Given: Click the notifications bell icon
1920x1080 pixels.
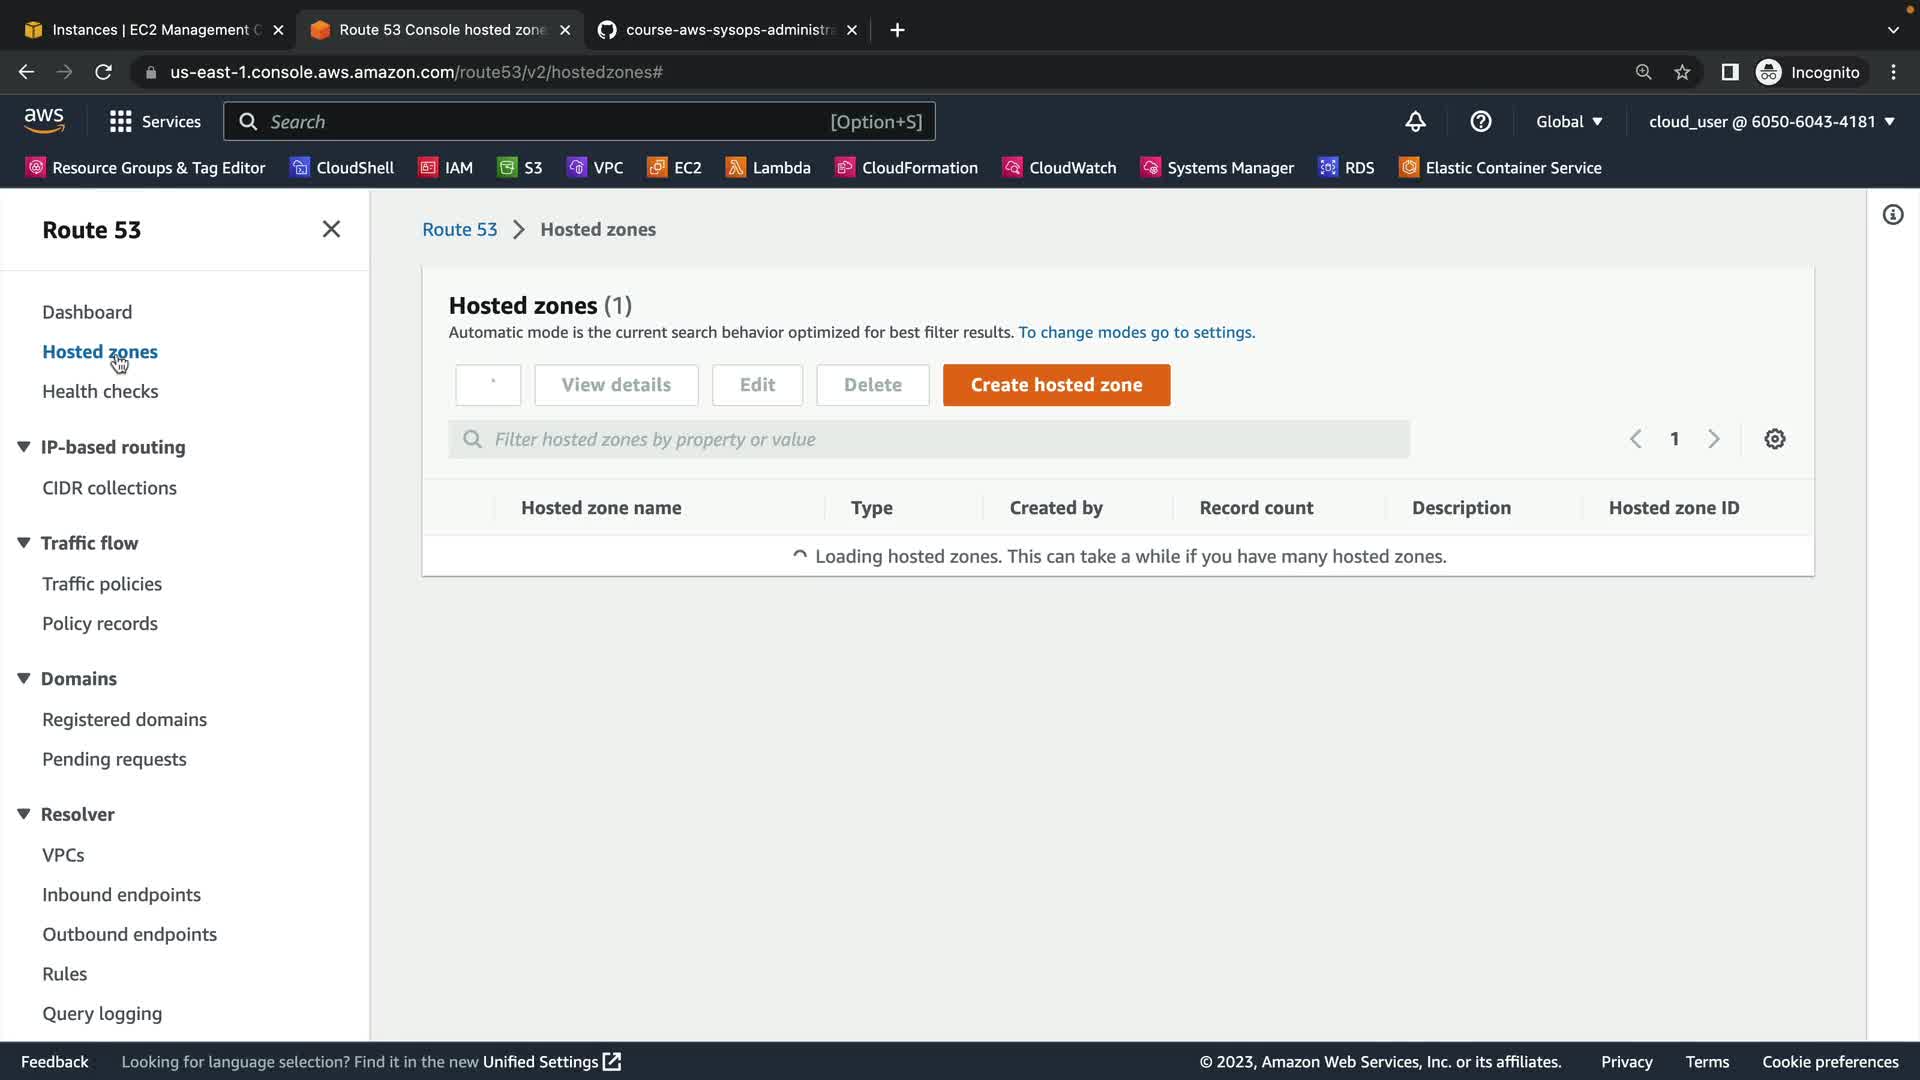Looking at the screenshot, I should [x=1415, y=122].
